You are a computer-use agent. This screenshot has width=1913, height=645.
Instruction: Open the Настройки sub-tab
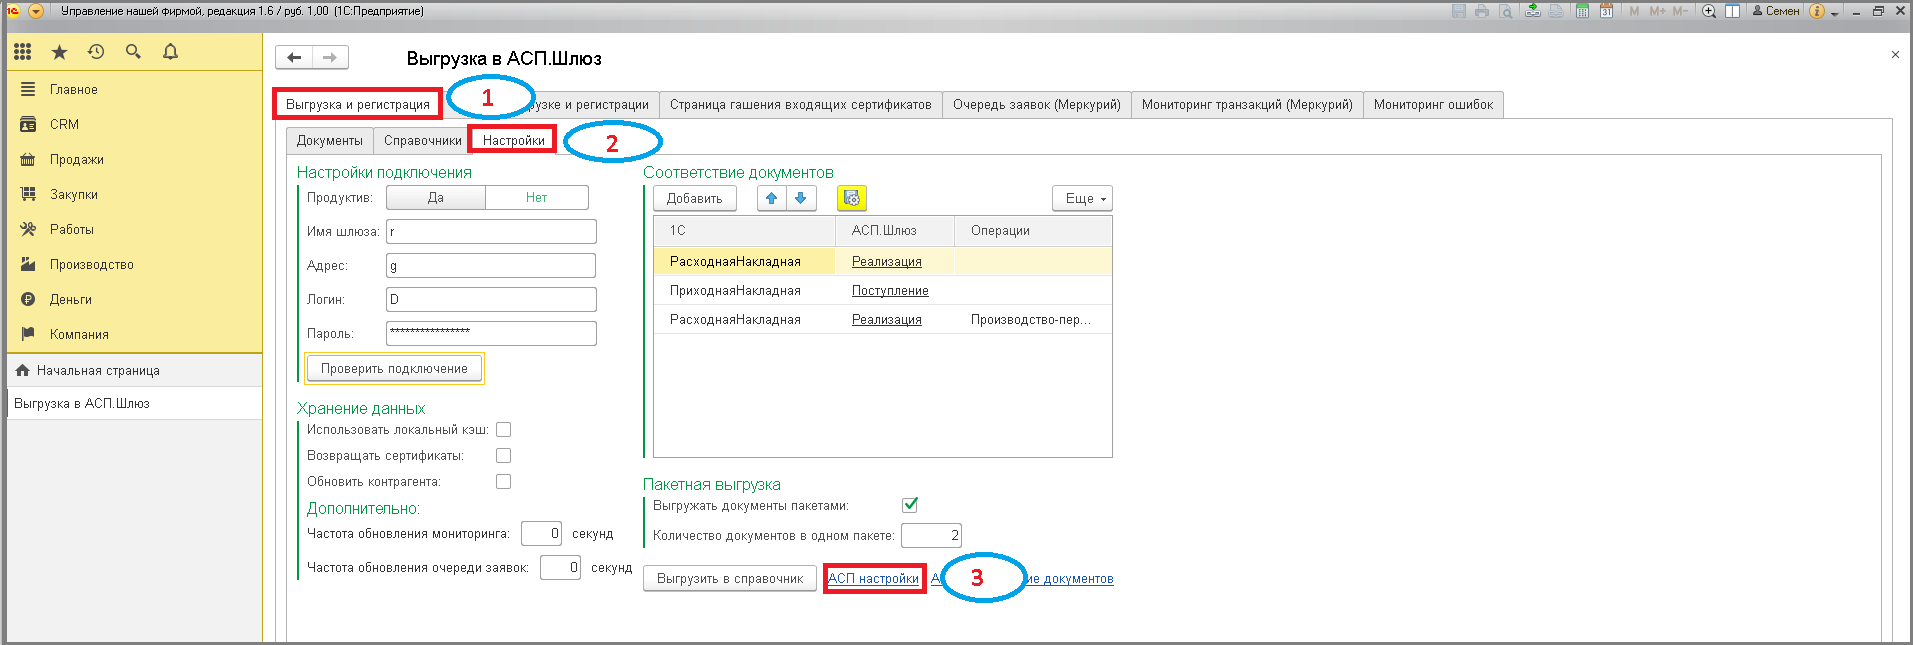coord(514,140)
